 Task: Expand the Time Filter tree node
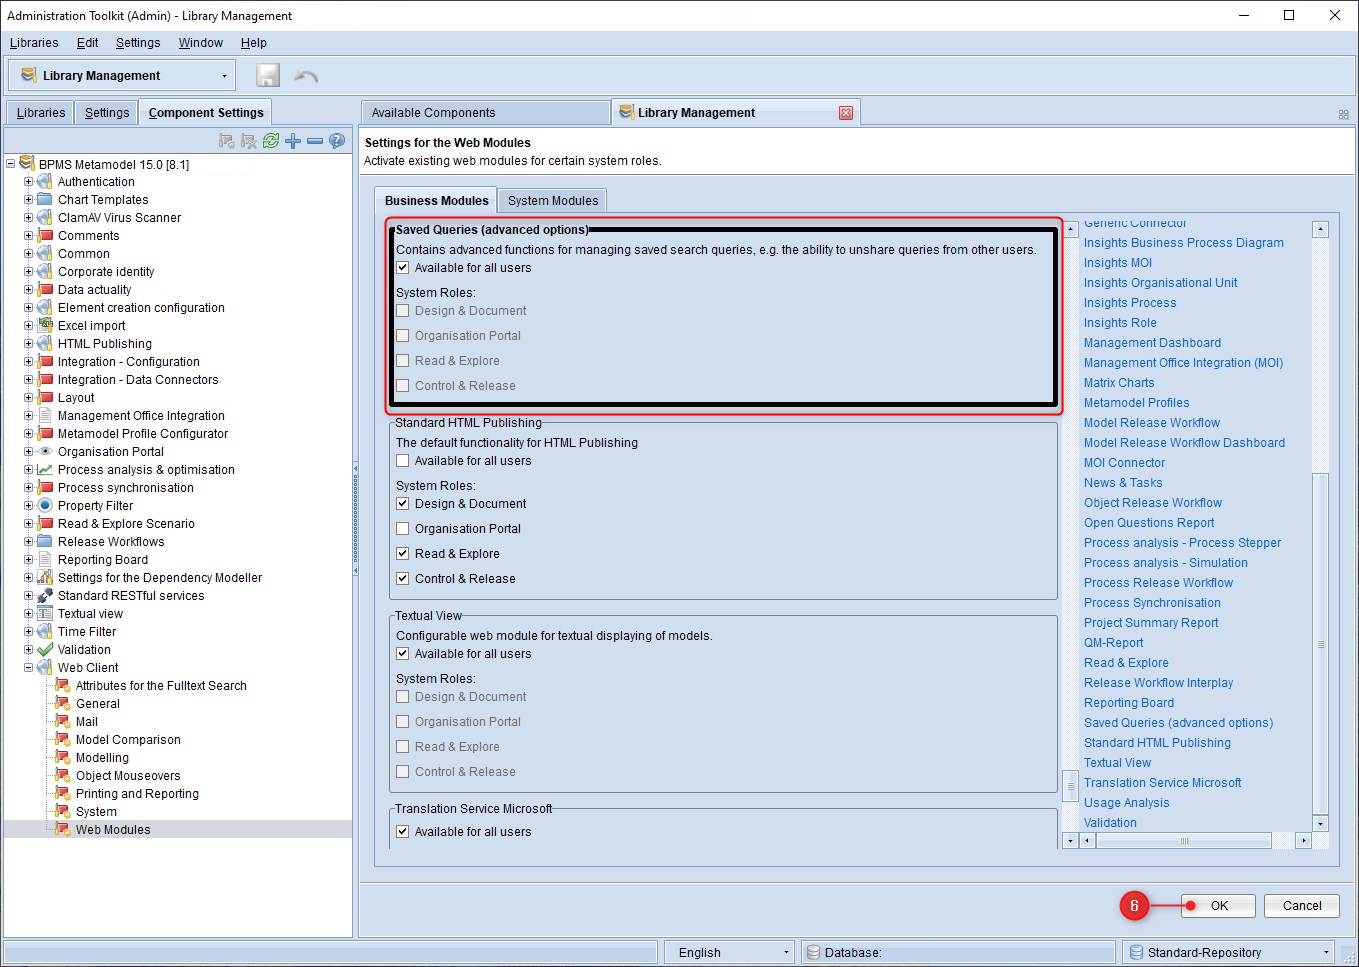click(x=29, y=632)
